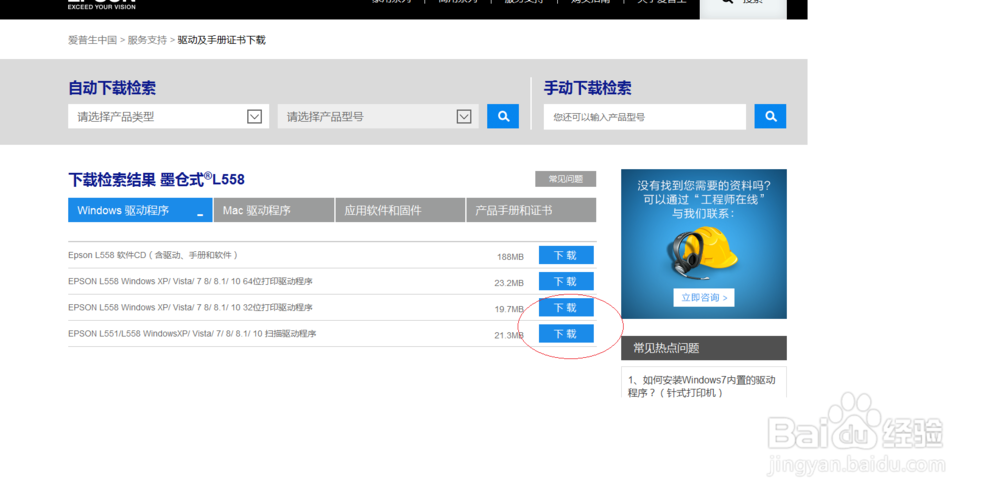1000x499 pixels.
Task: Click the 19.7MB file size
Action: pos(509,309)
